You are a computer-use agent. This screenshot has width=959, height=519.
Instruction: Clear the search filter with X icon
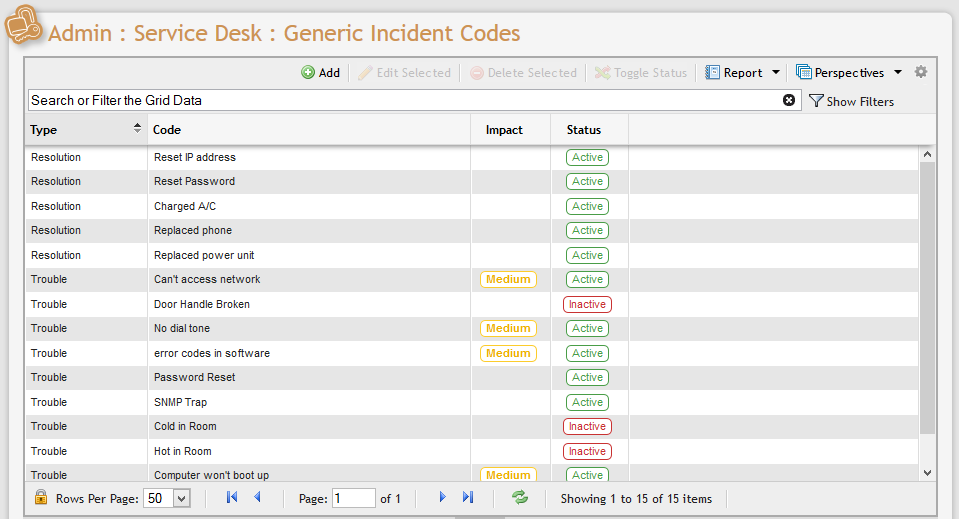(789, 100)
